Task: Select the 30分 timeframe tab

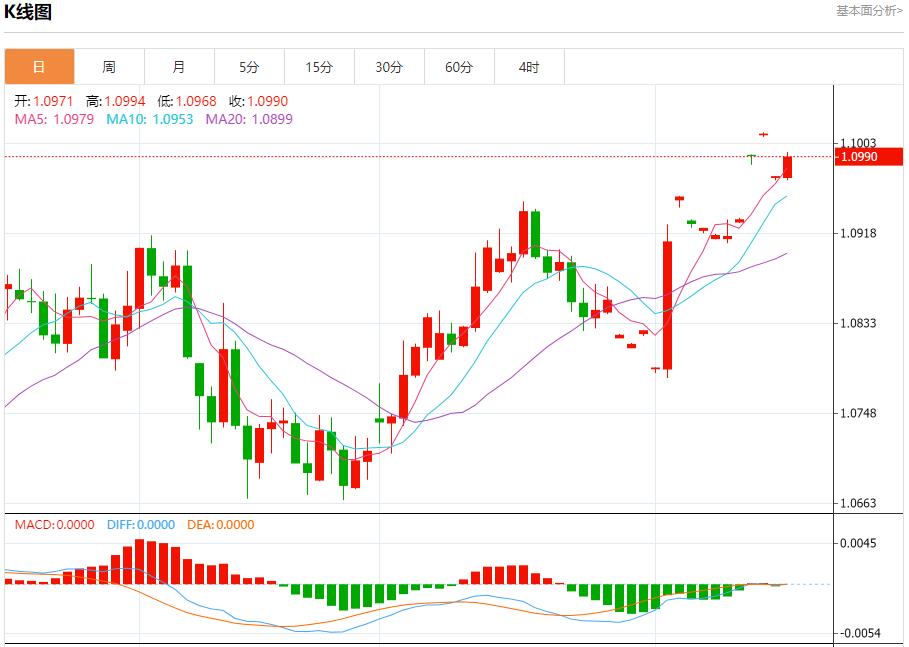Action: pos(389,67)
